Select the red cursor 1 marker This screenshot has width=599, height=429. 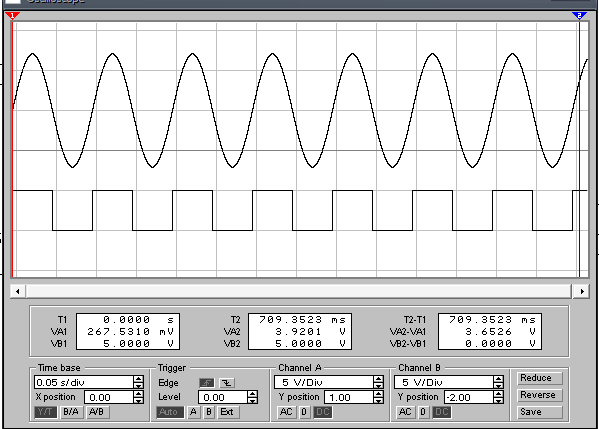(12, 15)
